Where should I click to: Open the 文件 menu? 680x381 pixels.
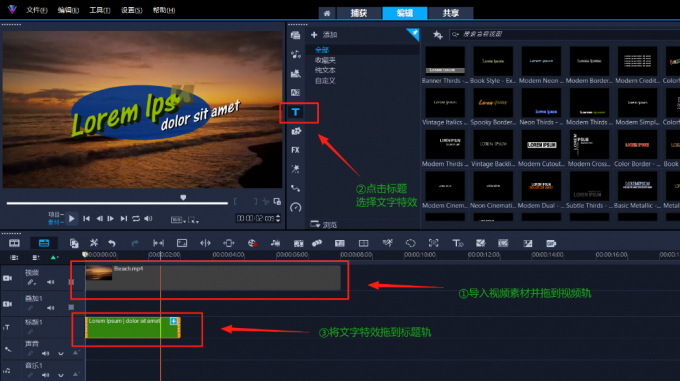click(36, 10)
